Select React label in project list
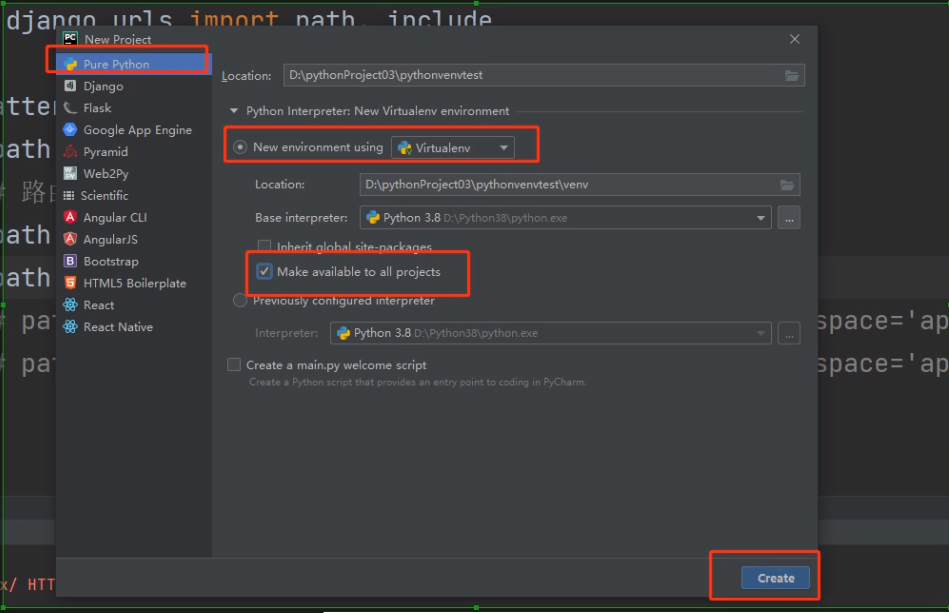 tap(99, 304)
